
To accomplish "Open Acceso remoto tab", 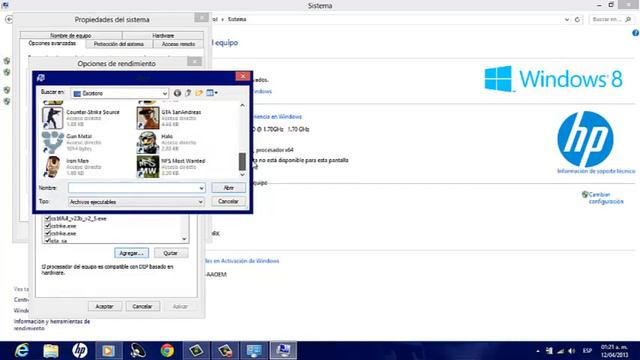I will click(x=178, y=44).
